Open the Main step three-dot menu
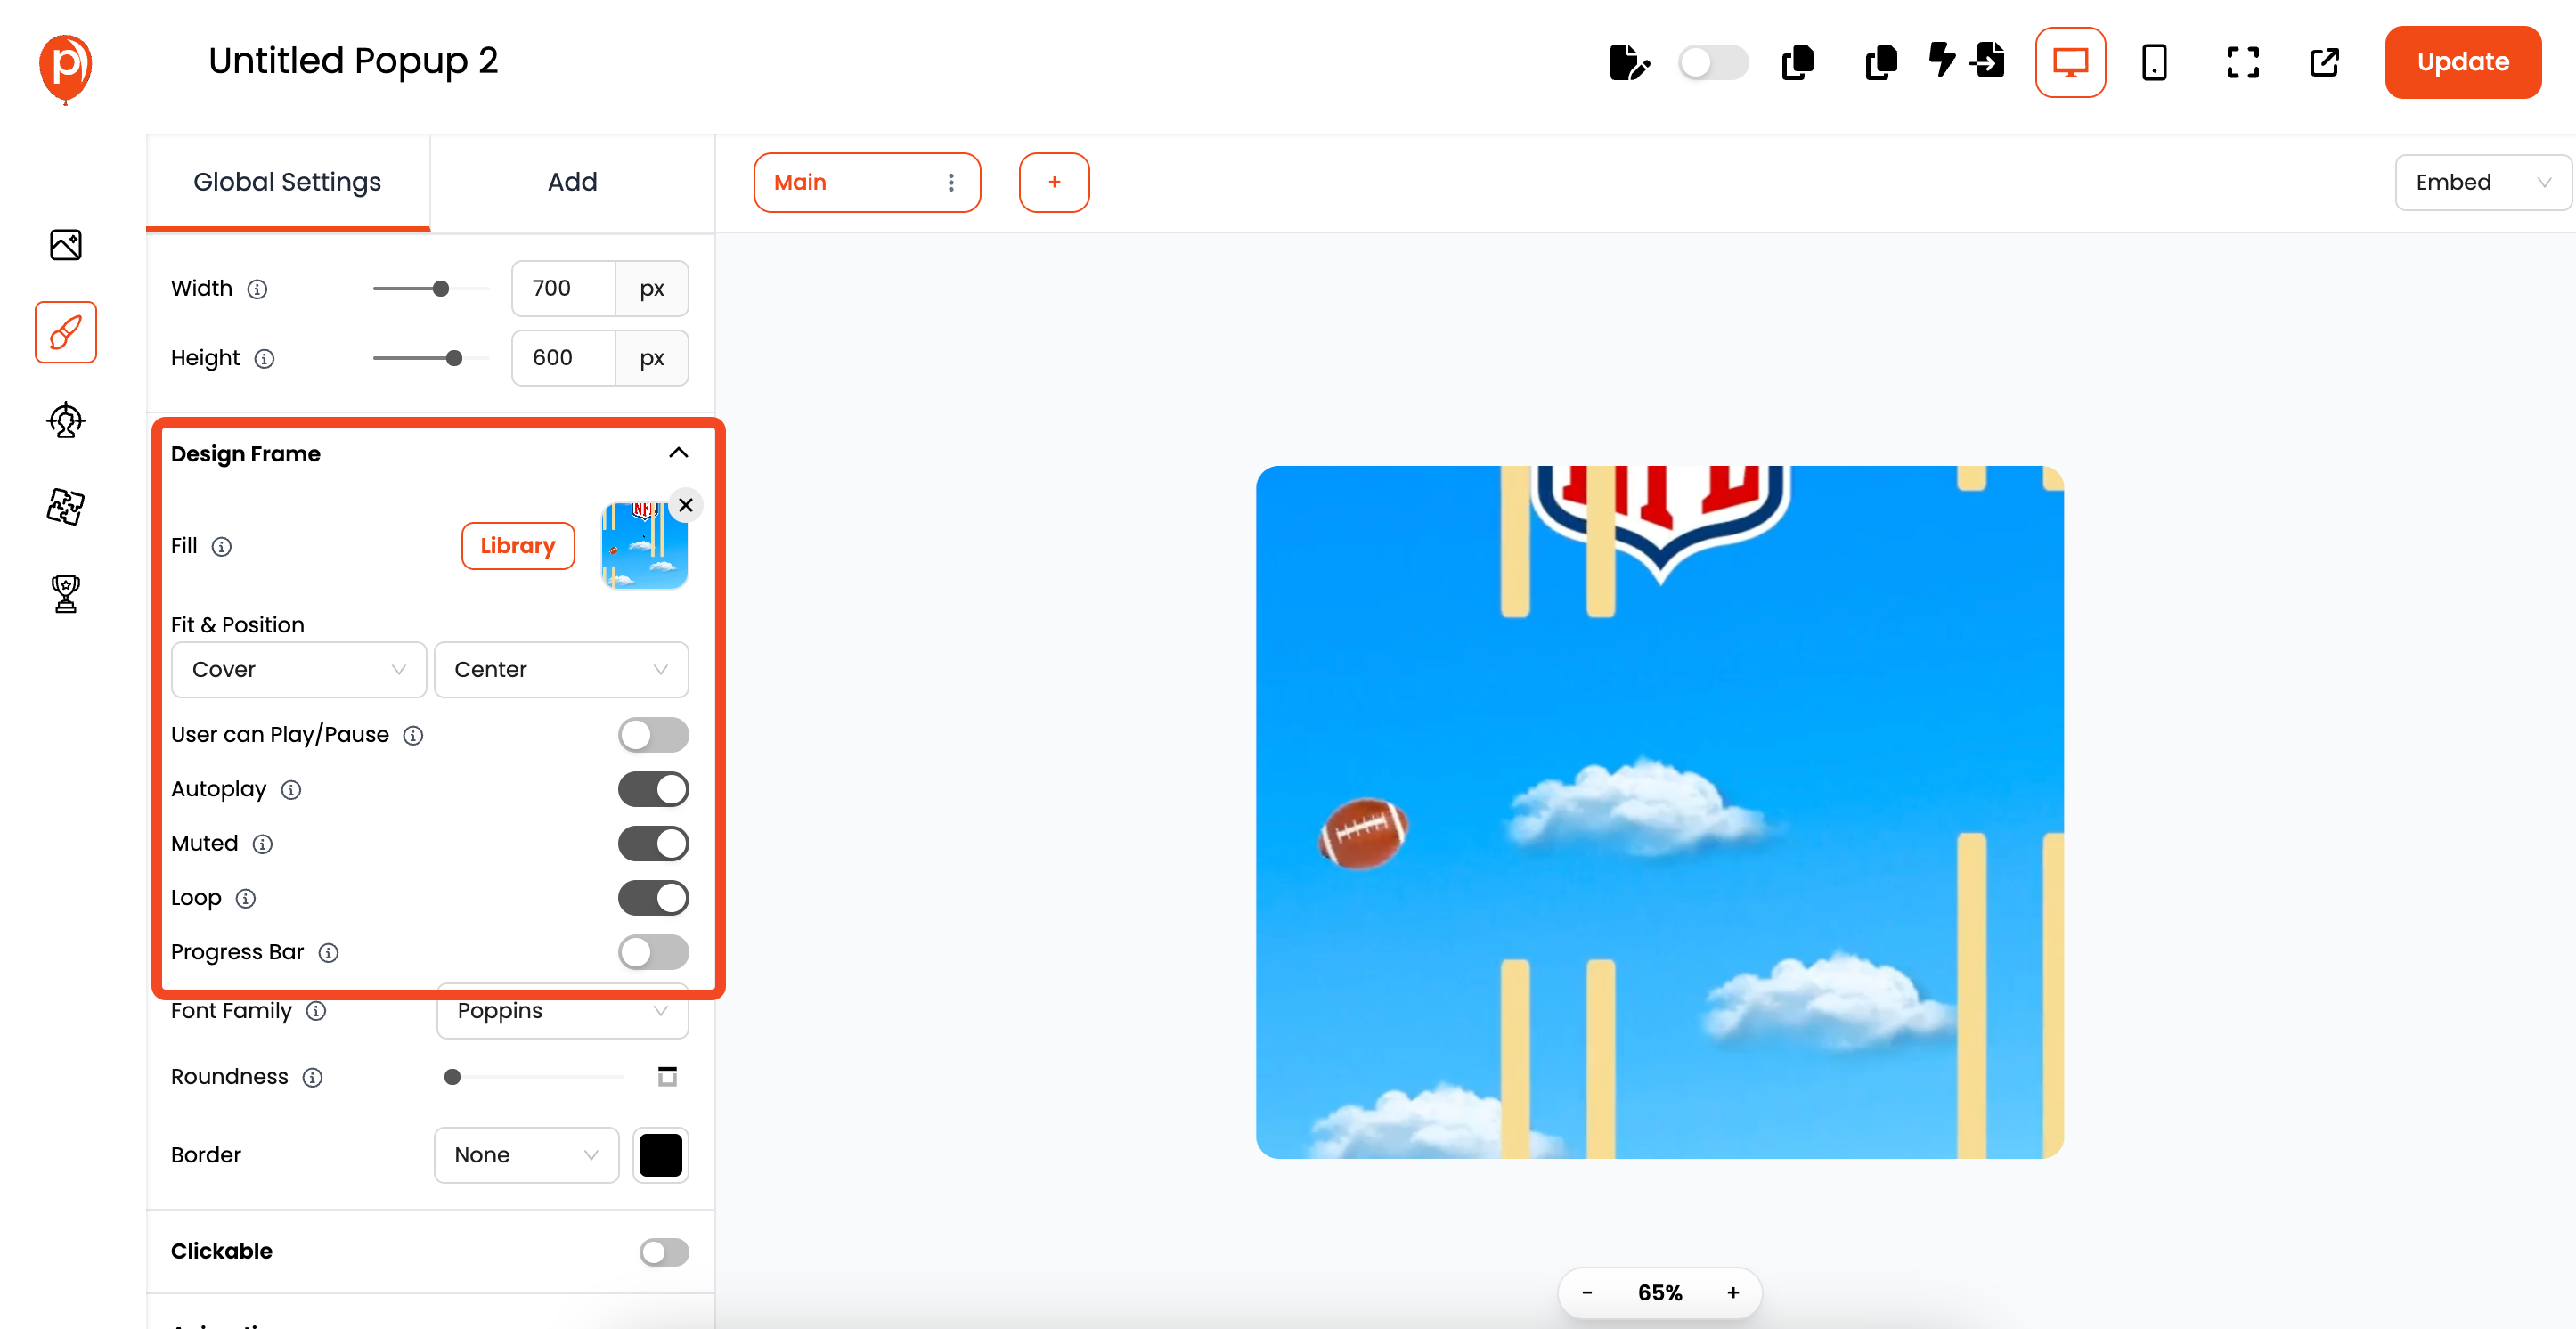2576x1329 pixels. 951,182
